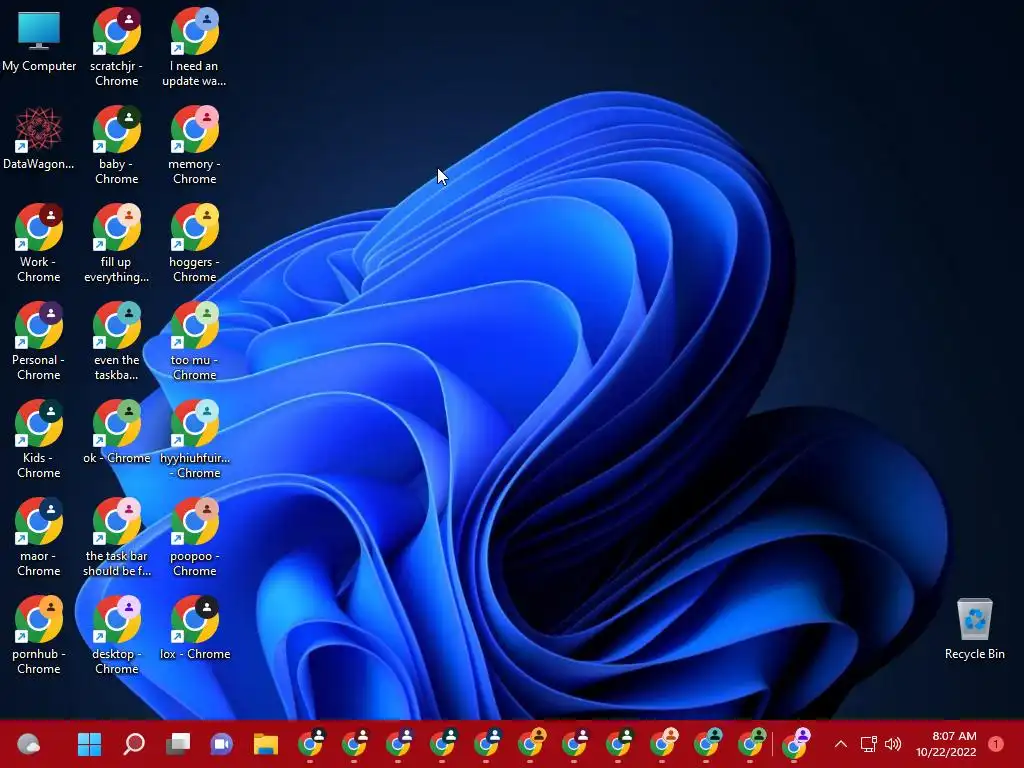The image size is (1024, 768).
Task: Open the My Computer desktop icon
Action: pos(39,41)
